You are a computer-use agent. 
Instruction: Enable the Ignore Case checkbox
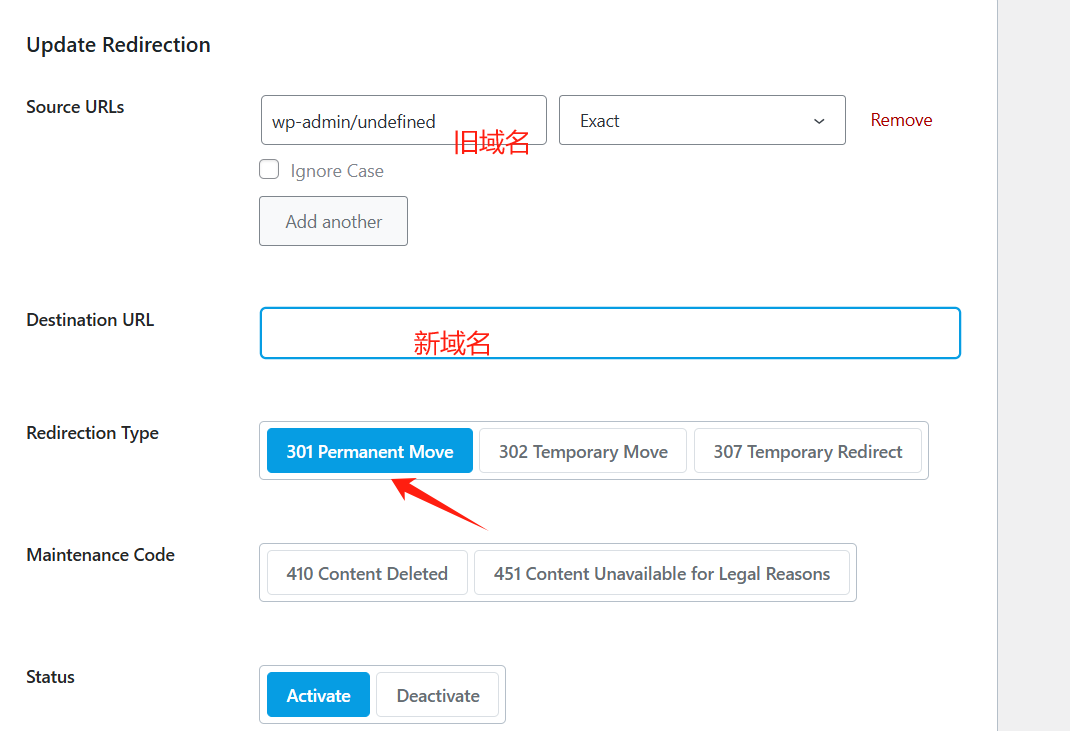pos(268,169)
